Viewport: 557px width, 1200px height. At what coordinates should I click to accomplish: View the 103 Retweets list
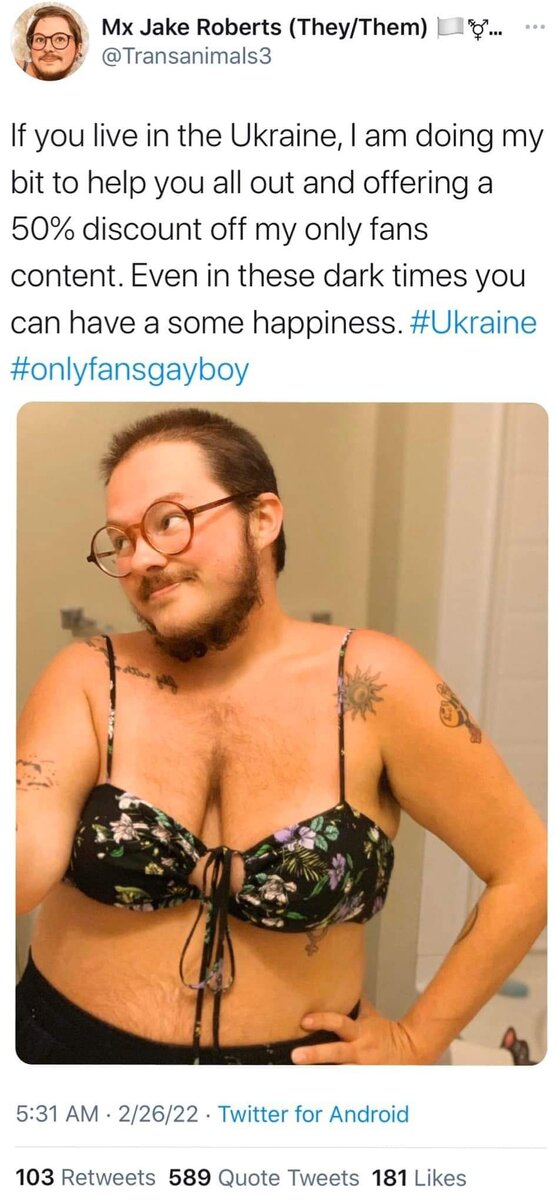click(85, 1177)
